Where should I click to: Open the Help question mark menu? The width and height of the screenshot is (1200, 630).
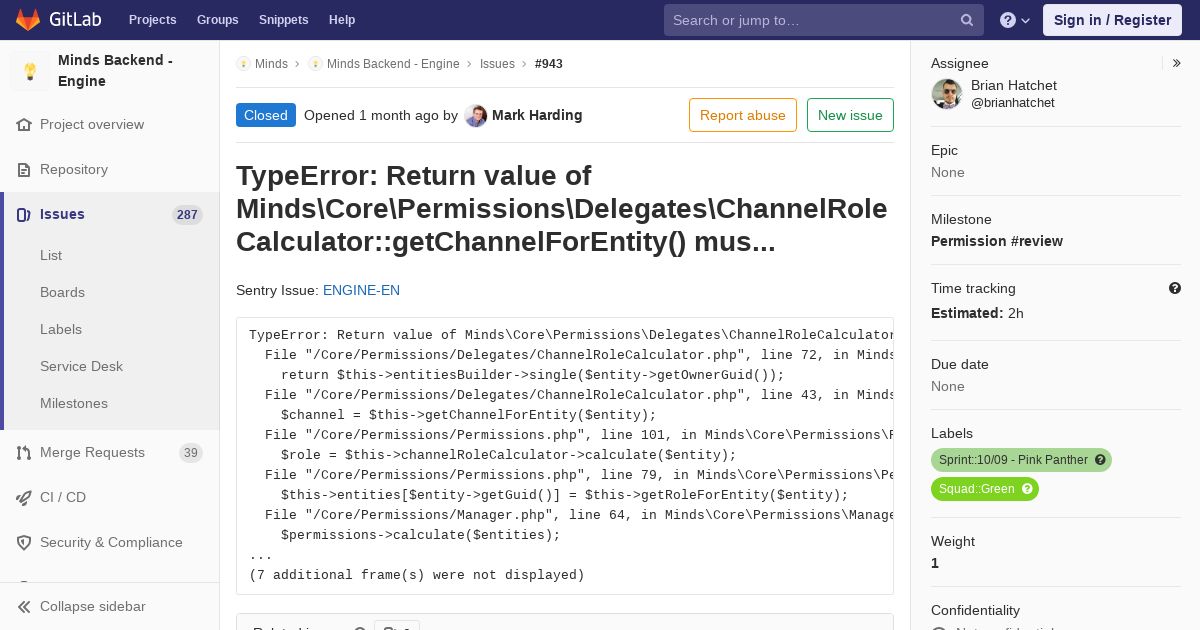(x=1015, y=20)
